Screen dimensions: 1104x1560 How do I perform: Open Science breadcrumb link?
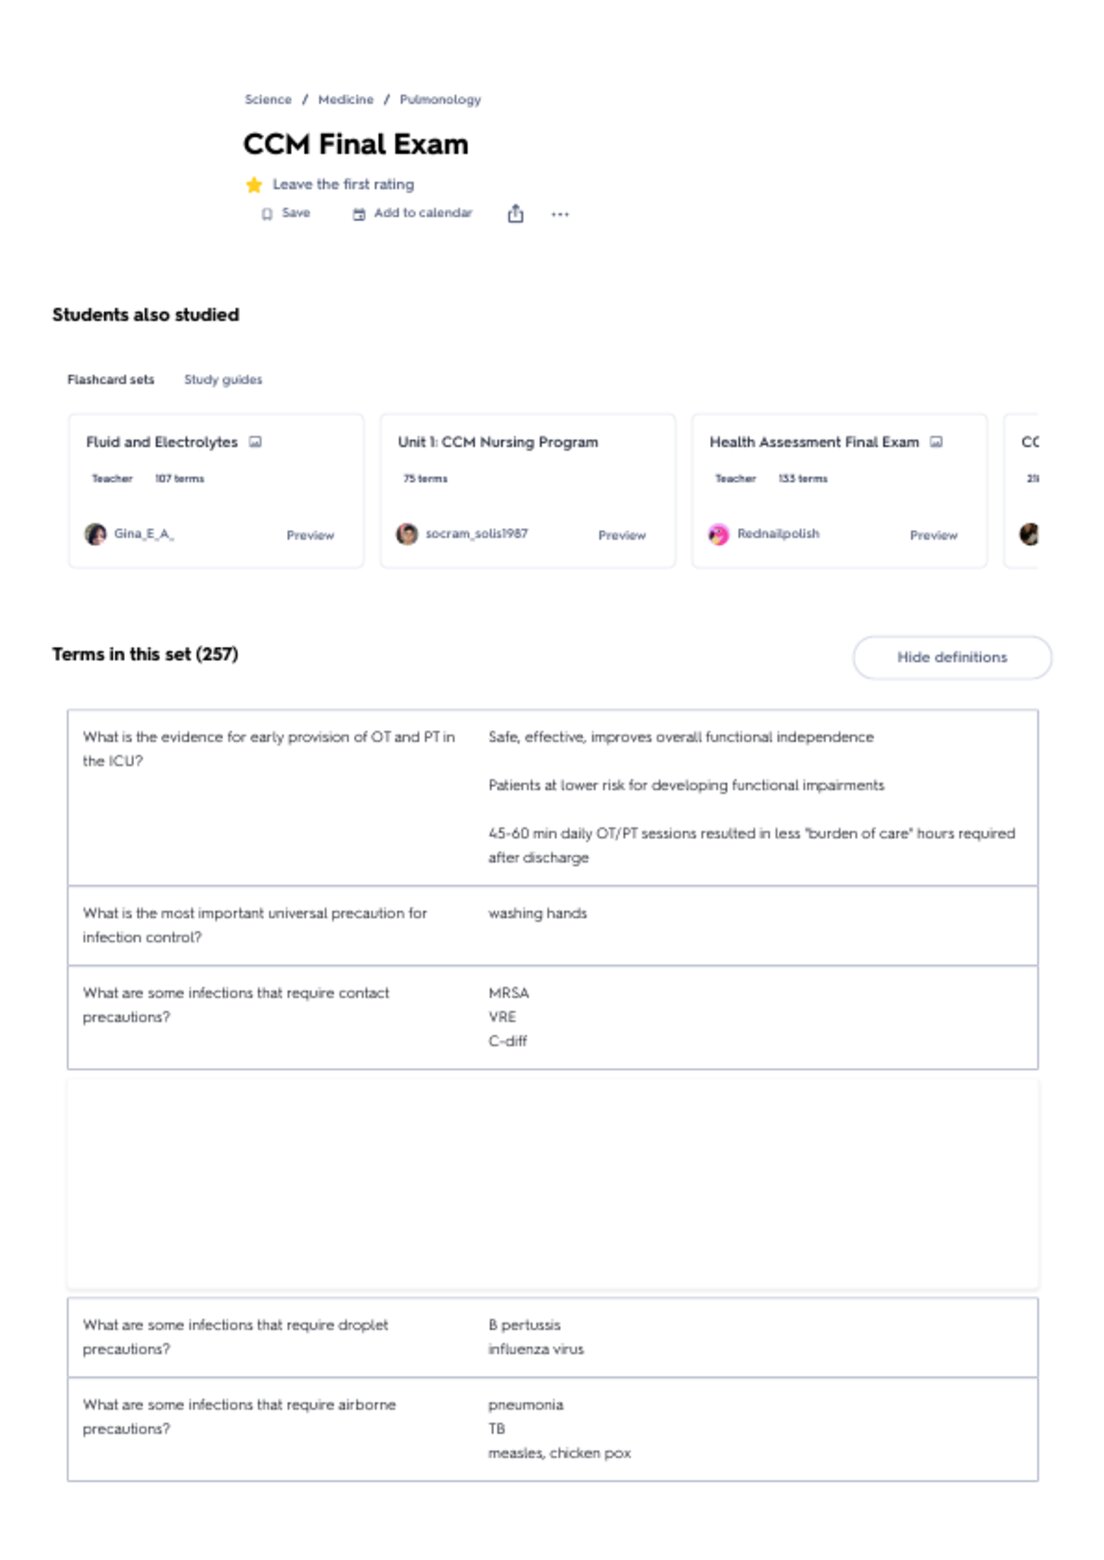[268, 100]
